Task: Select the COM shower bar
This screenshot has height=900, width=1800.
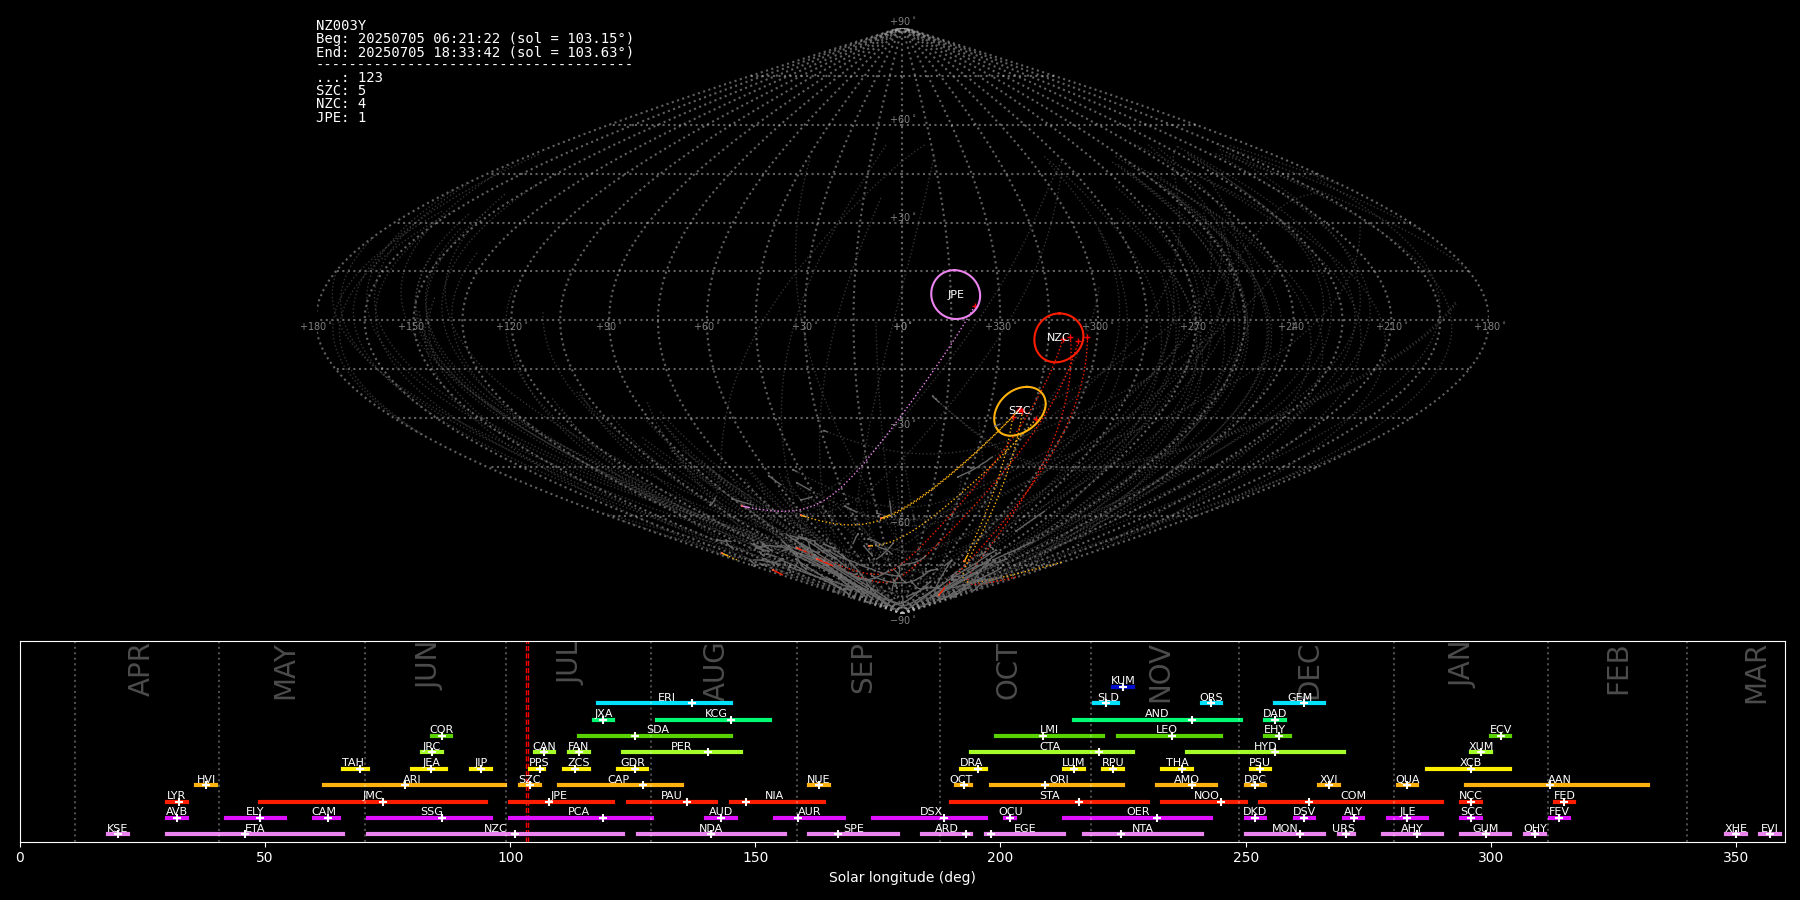Action: click(1351, 801)
